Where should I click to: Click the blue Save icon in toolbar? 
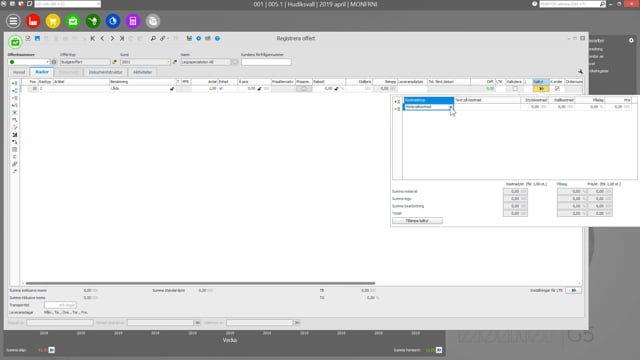click(x=37, y=38)
